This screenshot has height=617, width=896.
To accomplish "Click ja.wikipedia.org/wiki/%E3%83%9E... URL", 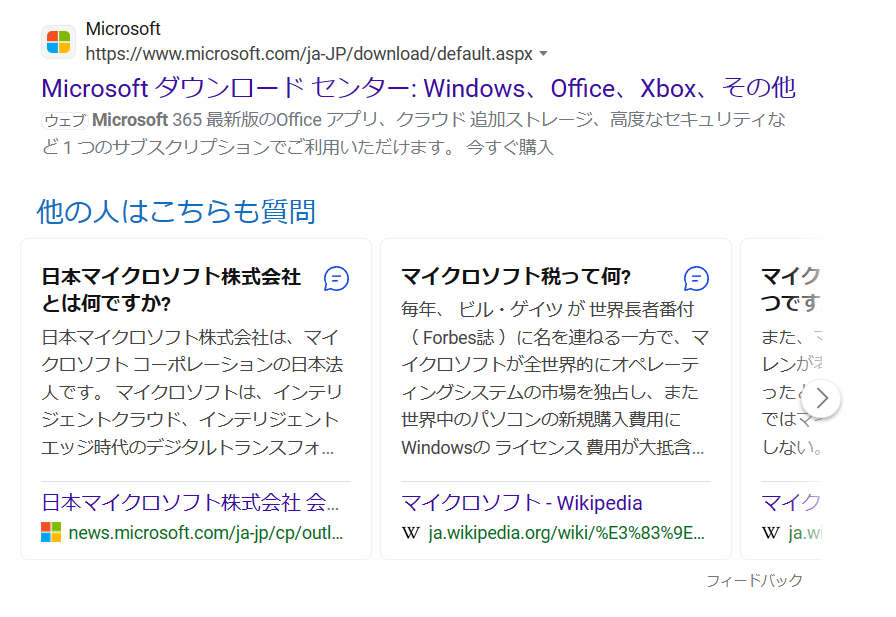I will point(566,532).
